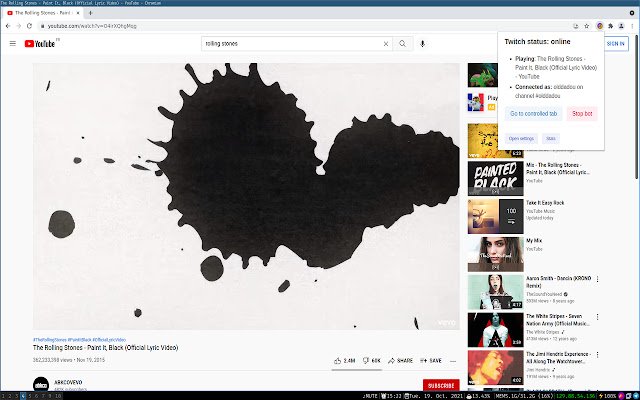Screen dimensions: 640x400
Task: Click the battery 100% status indicator
Action: (x=607, y=396)
